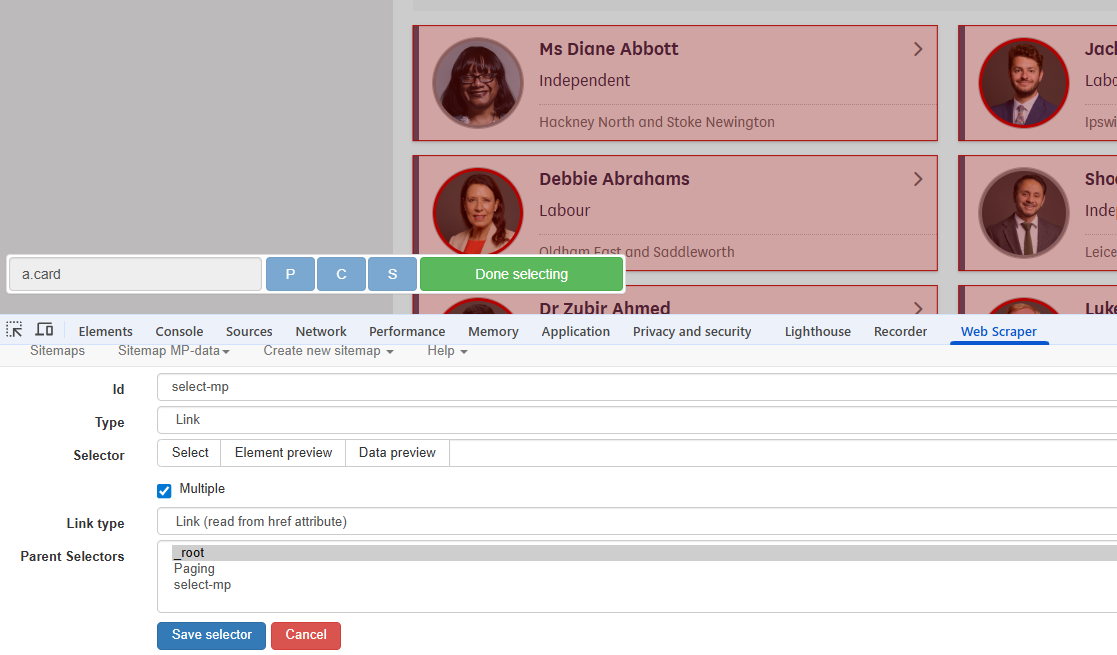Click the S button in the selection toolbar
Screen dimensions: 1117x655
[392, 273]
